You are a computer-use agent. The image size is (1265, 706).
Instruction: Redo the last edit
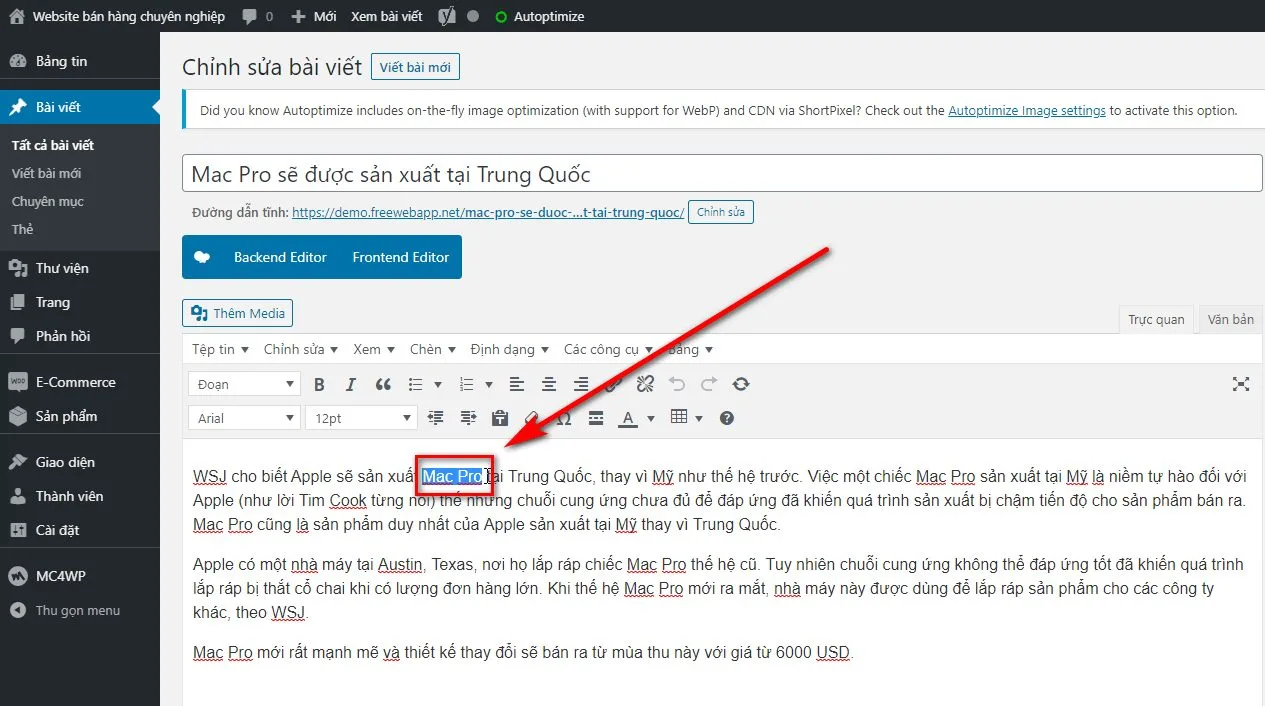709,384
